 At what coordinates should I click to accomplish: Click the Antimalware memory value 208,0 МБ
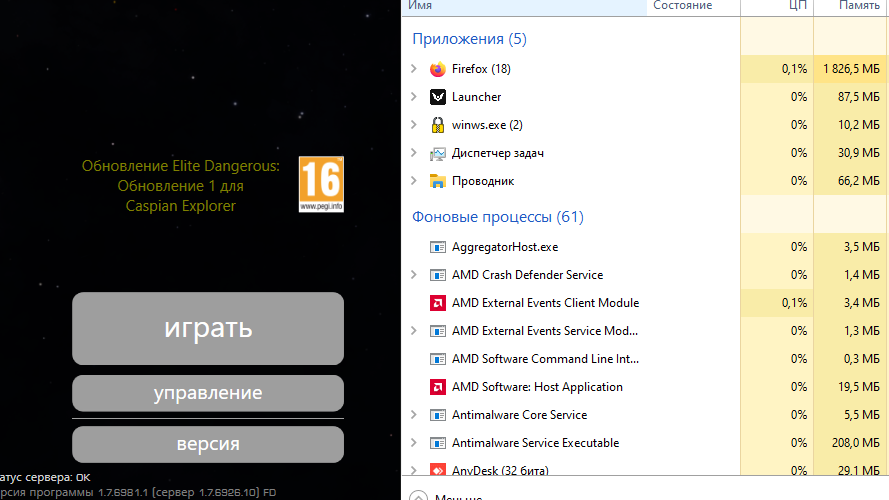856,443
